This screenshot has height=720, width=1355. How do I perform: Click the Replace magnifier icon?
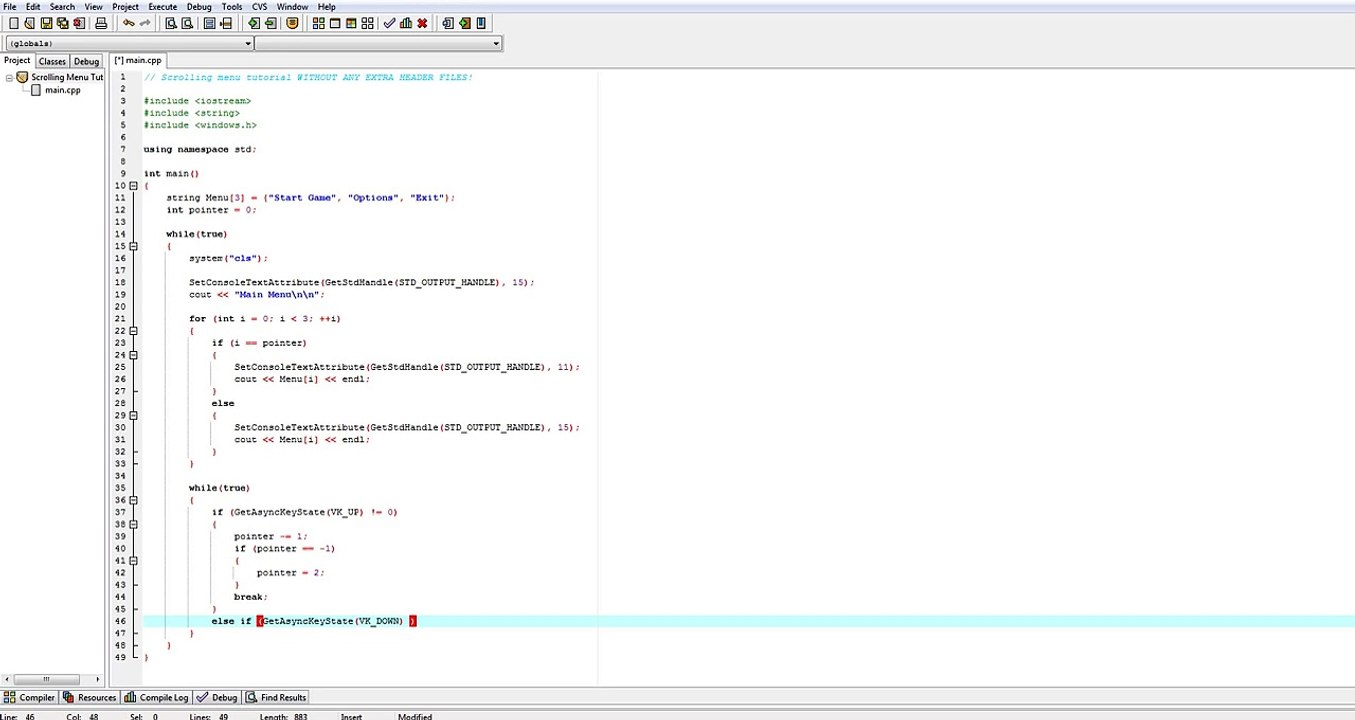point(187,23)
